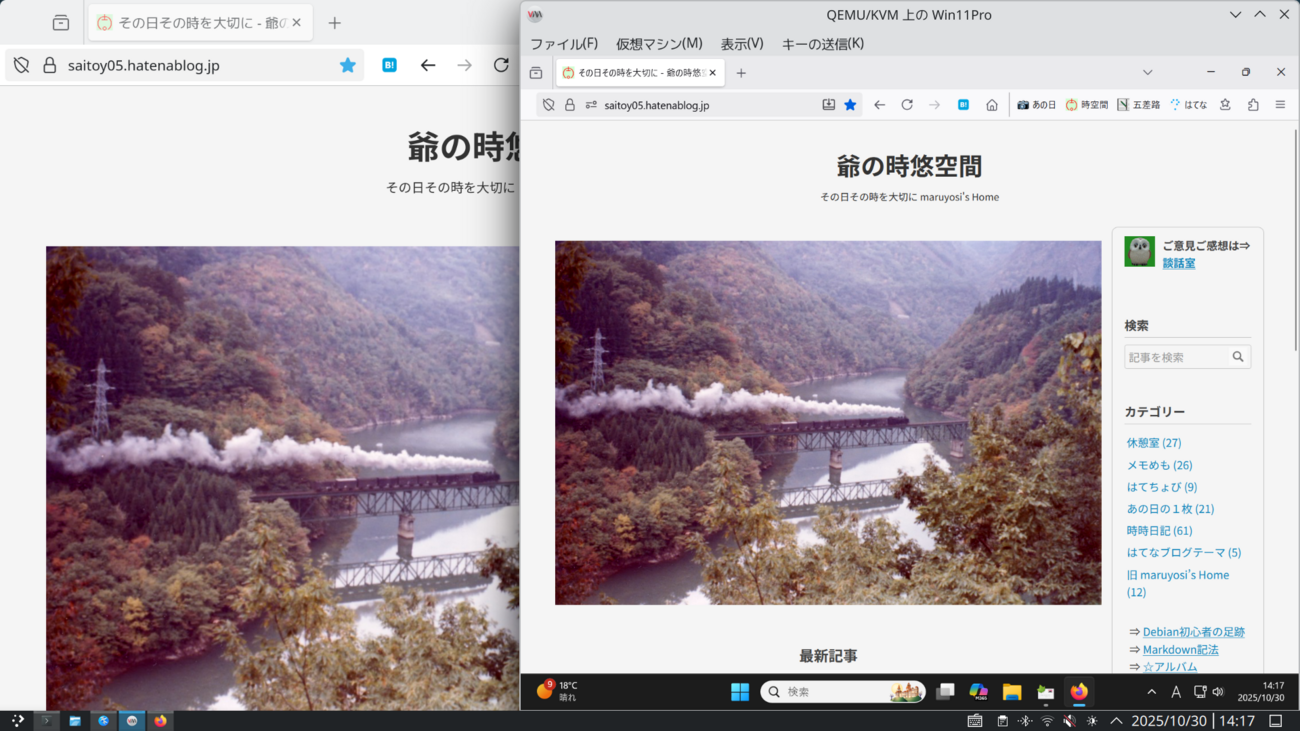Go back in the host Firefox window
The width and height of the screenshot is (1300, 731).
(428, 65)
